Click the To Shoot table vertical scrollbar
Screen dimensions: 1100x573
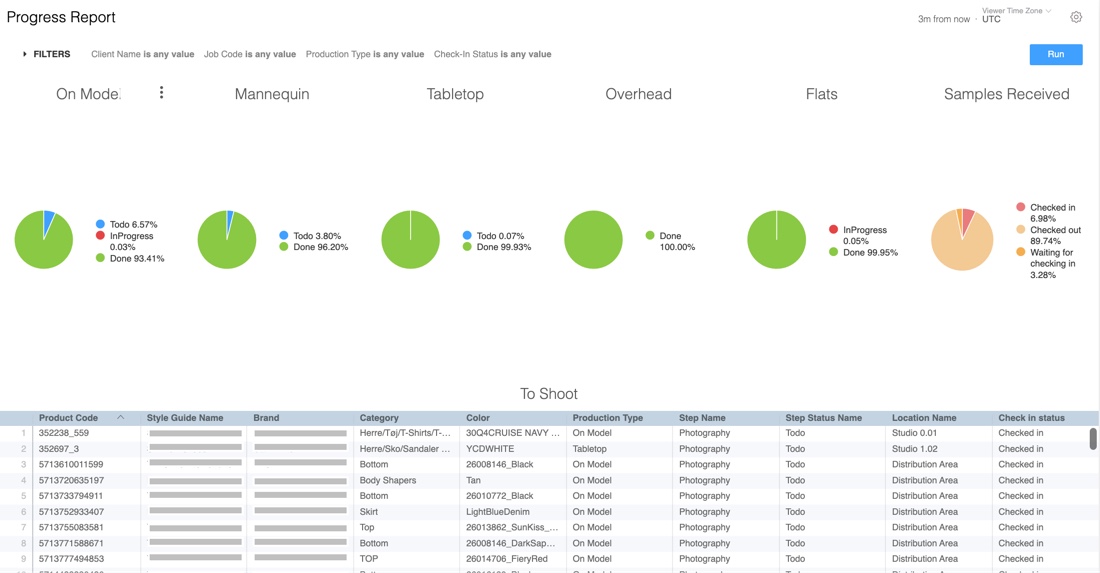(1093, 439)
